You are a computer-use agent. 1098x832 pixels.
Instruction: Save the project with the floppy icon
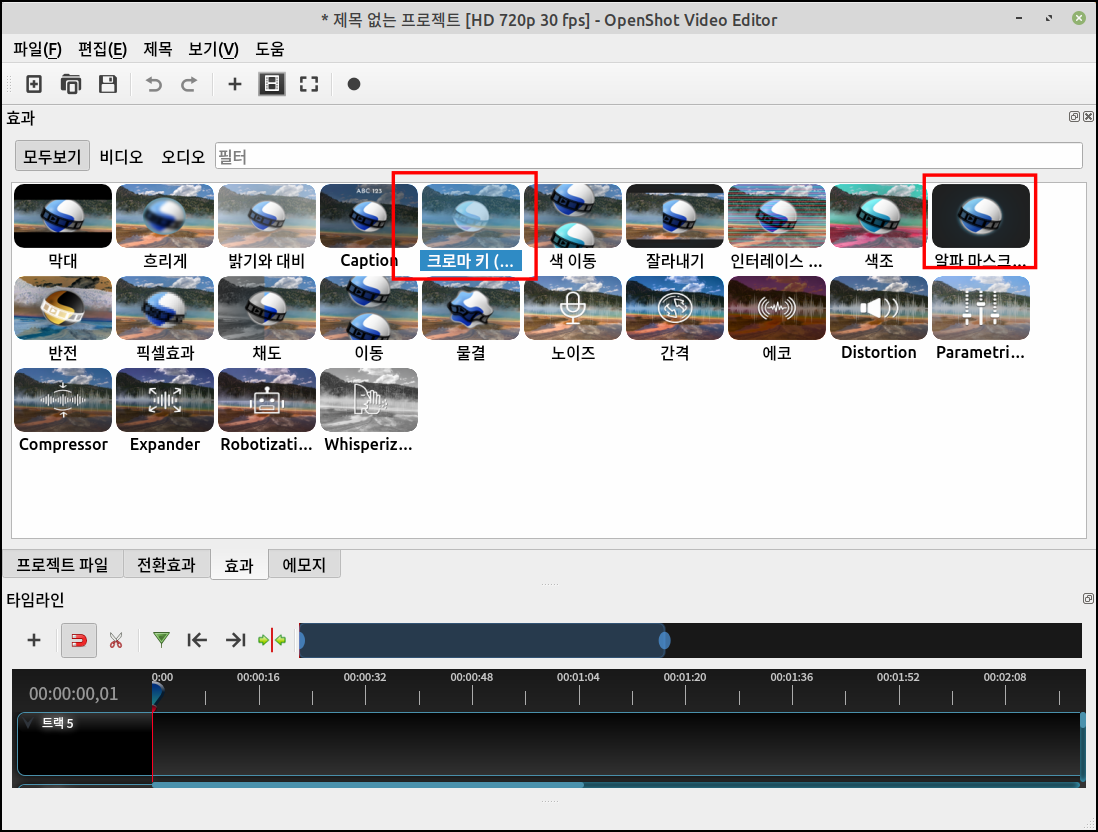point(108,84)
